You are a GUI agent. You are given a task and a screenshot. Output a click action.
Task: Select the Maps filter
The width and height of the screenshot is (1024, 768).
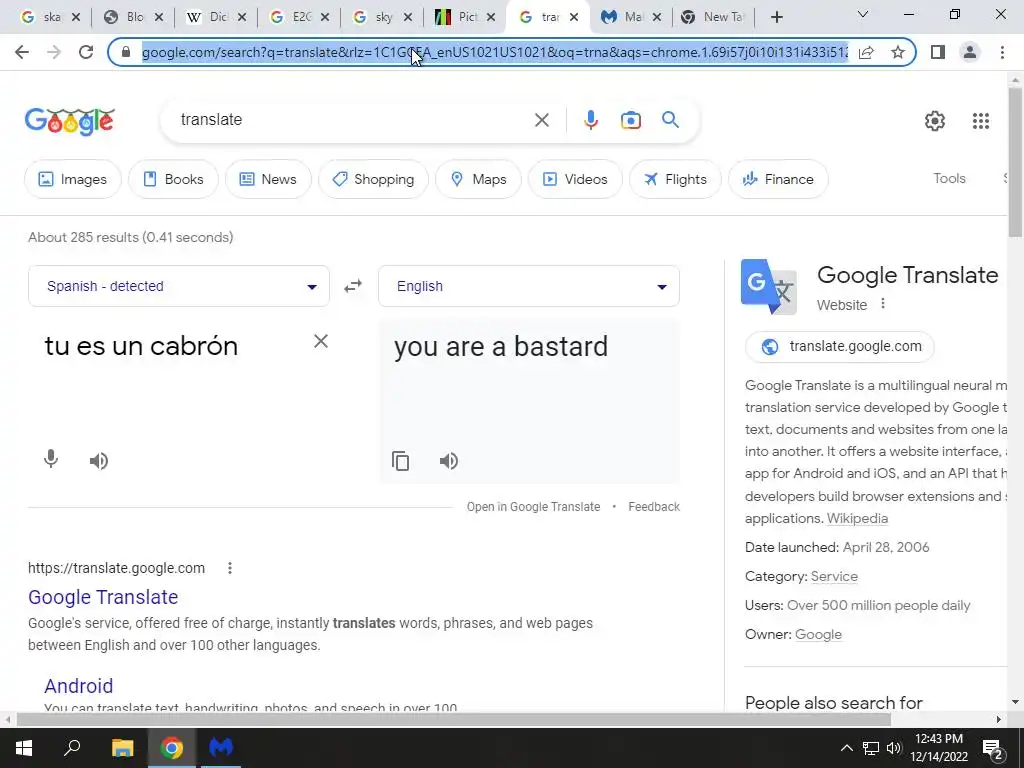pos(478,179)
